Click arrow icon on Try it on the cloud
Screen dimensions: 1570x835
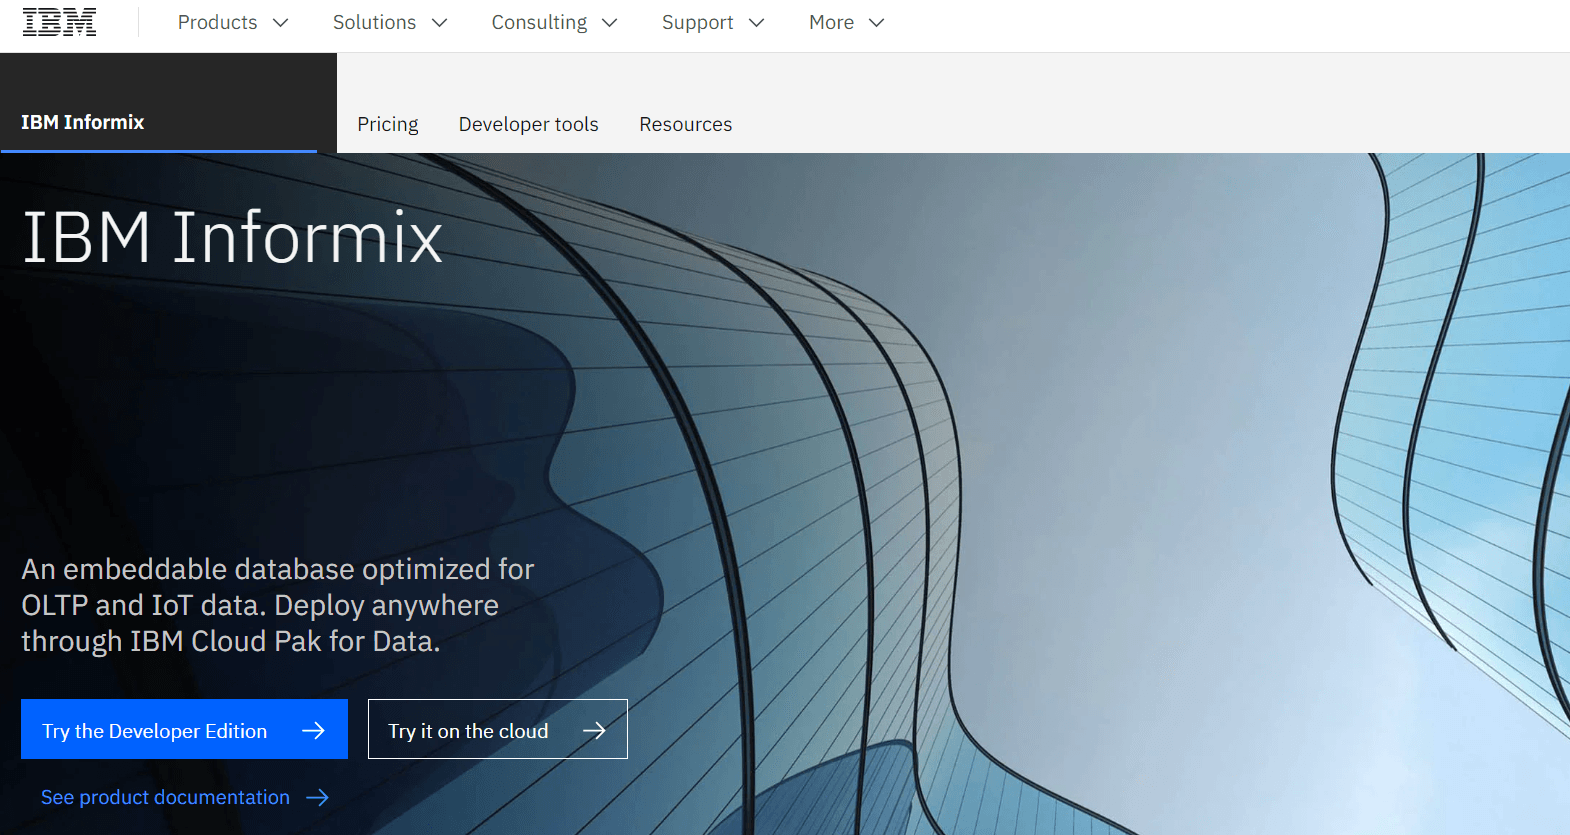[x=594, y=731]
